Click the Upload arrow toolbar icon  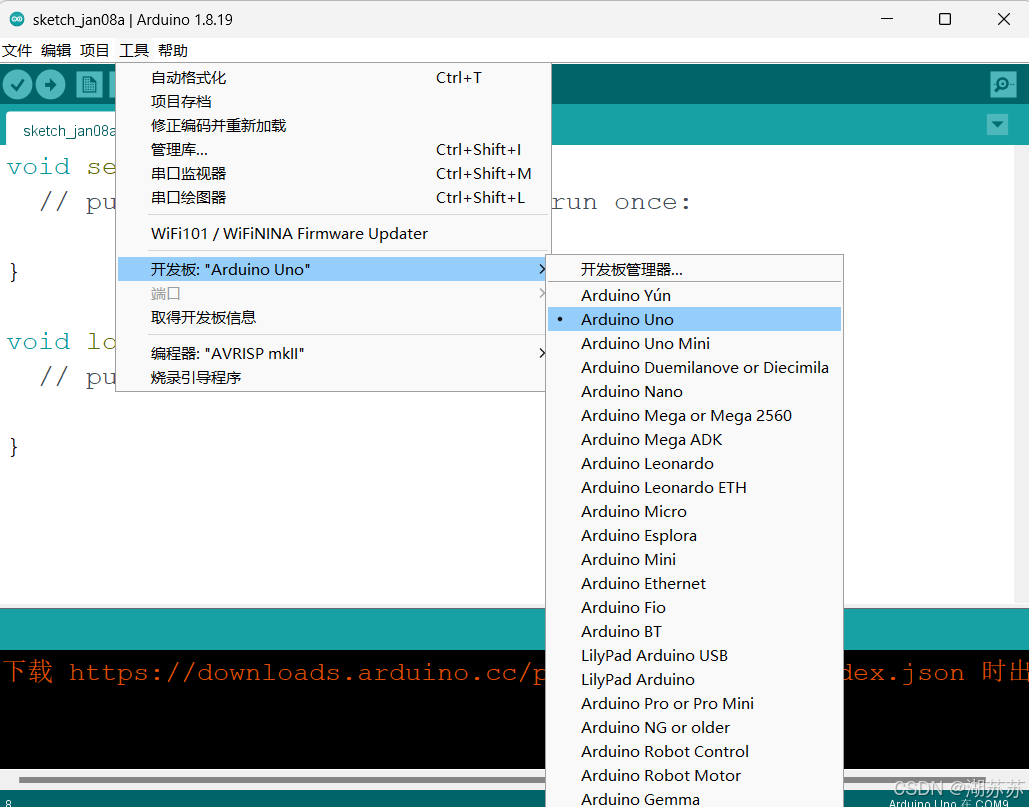[51, 85]
